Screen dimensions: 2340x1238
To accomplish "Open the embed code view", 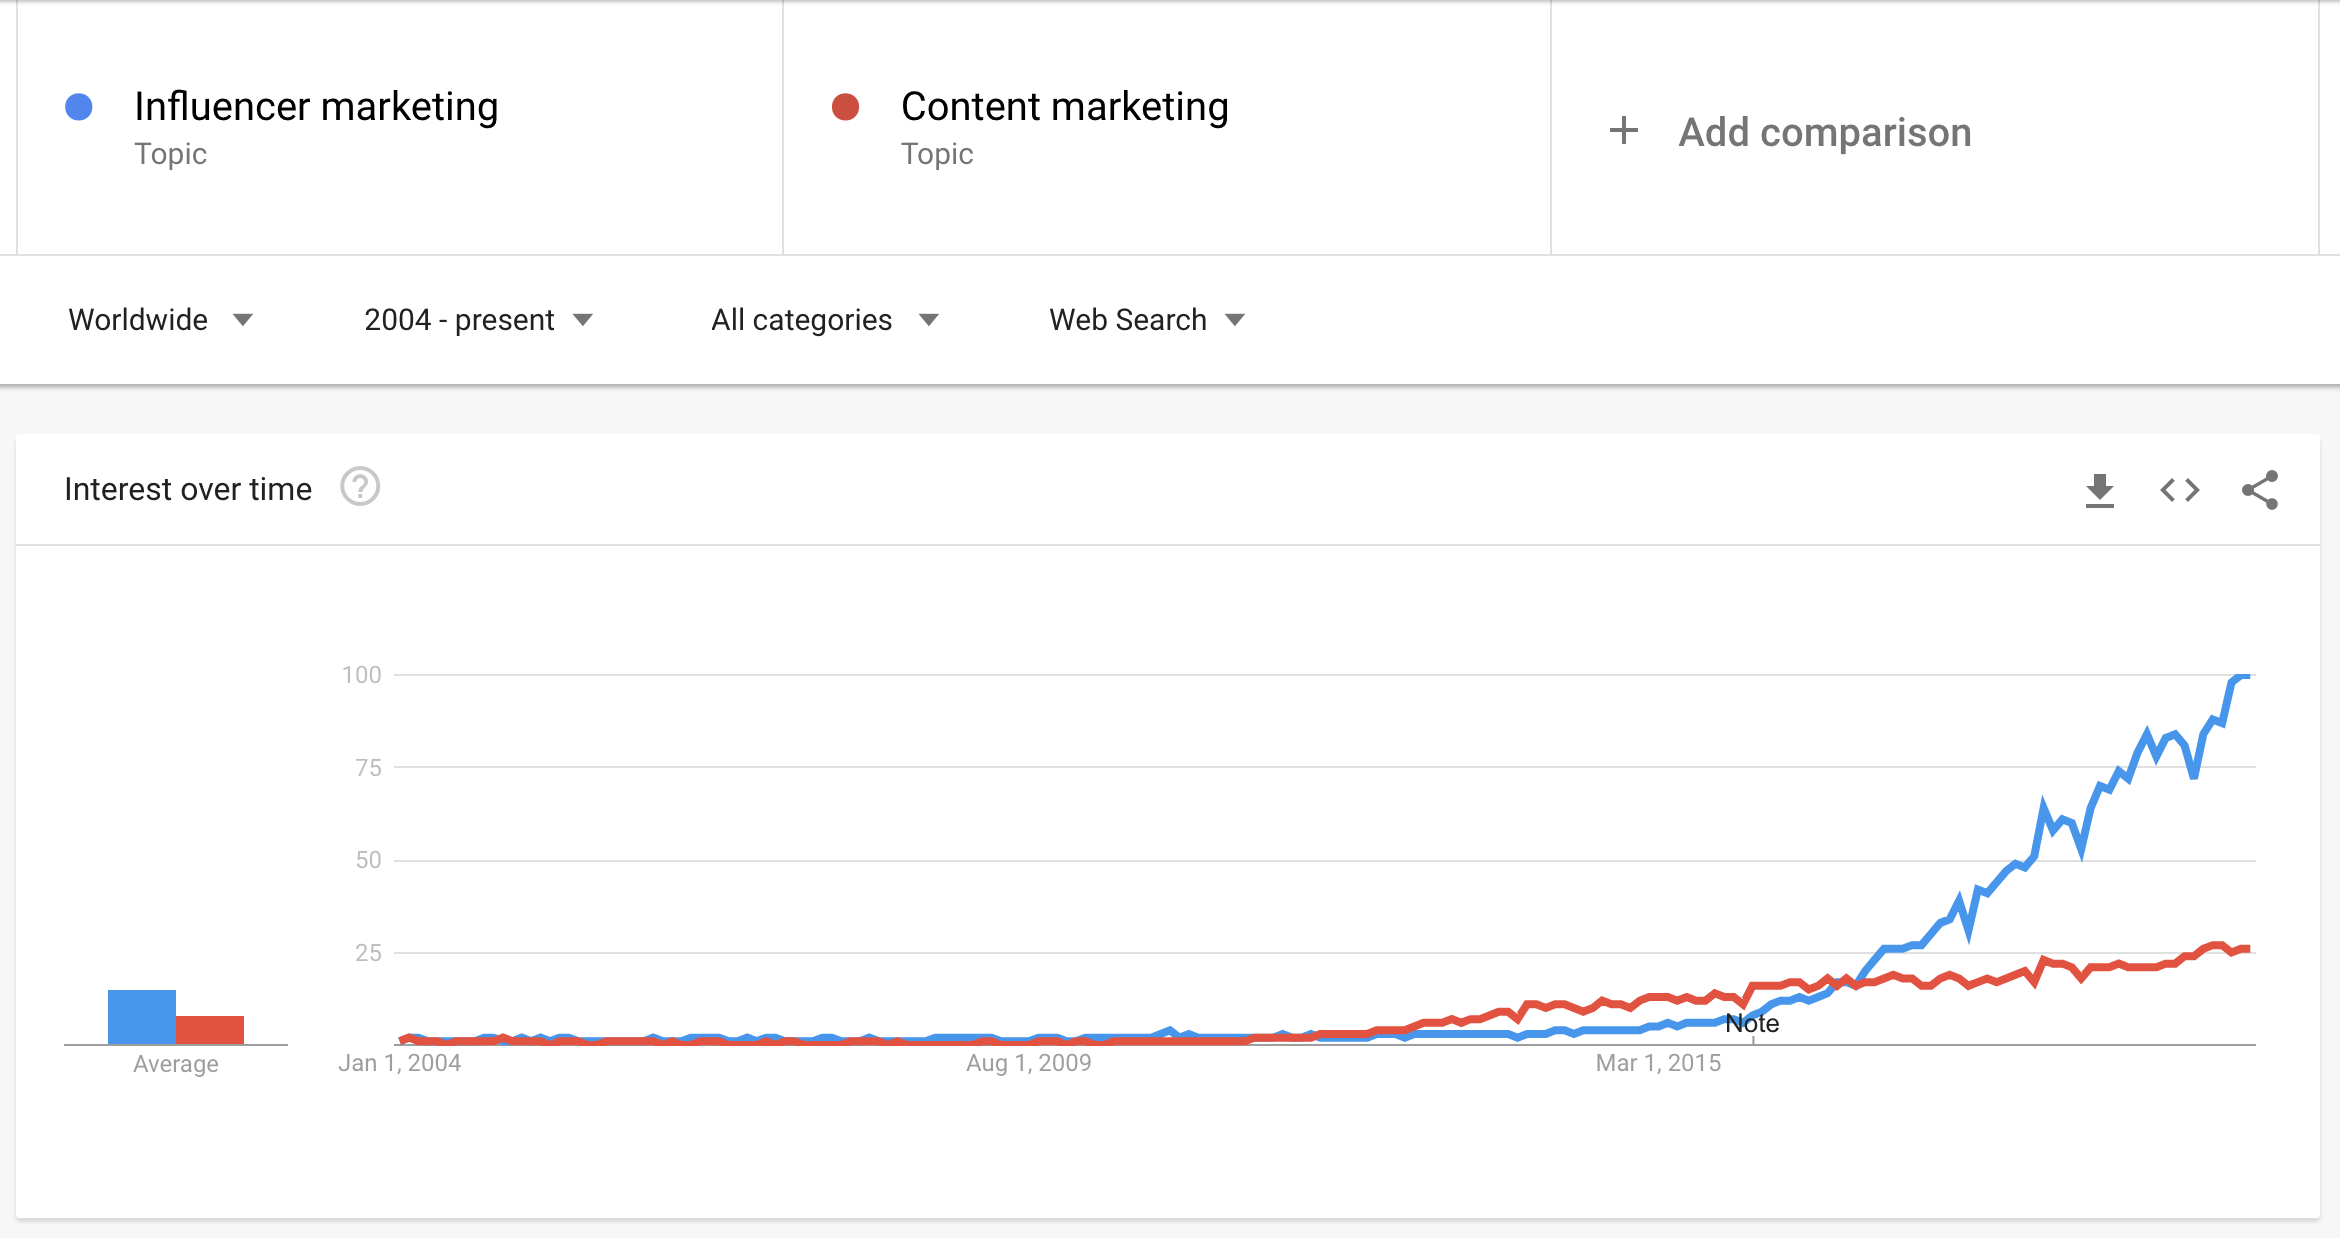I will click(x=2178, y=489).
